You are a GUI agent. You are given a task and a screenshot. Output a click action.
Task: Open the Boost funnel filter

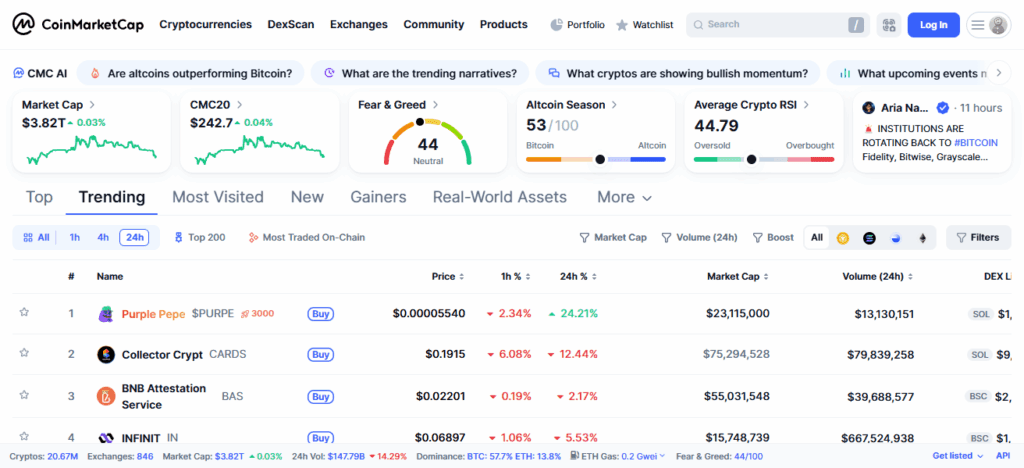click(773, 238)
